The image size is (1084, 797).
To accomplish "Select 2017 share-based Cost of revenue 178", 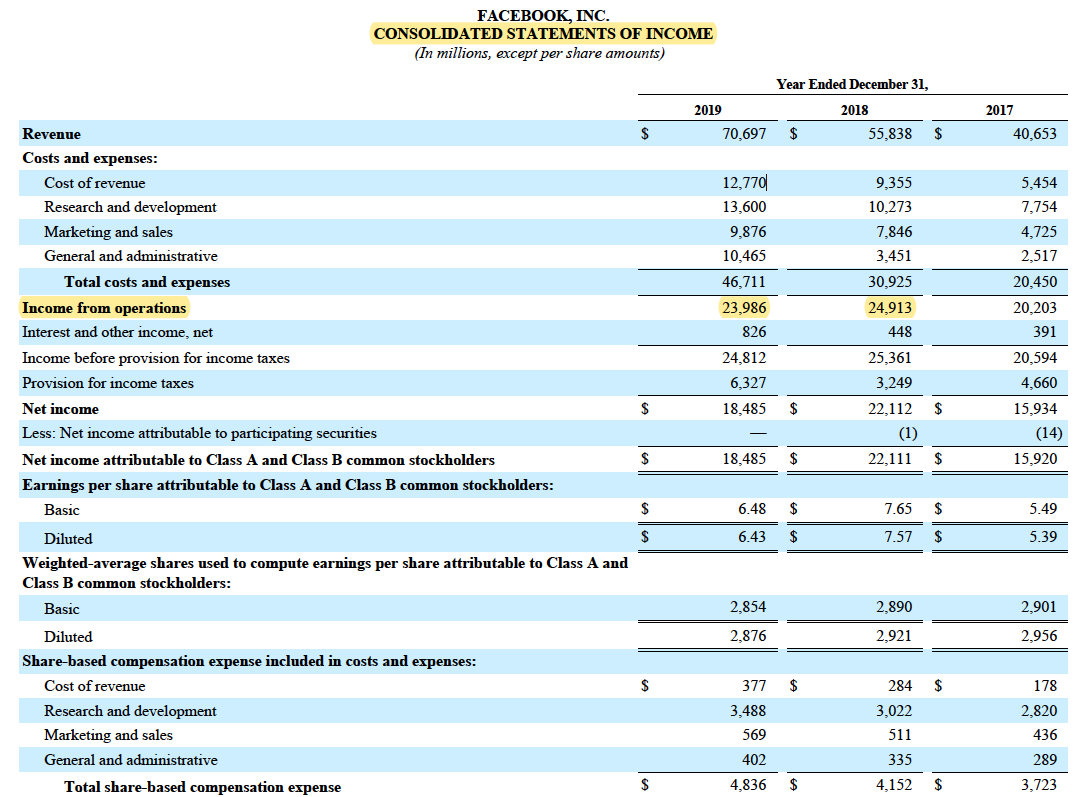I will [x=1045, y=685].
